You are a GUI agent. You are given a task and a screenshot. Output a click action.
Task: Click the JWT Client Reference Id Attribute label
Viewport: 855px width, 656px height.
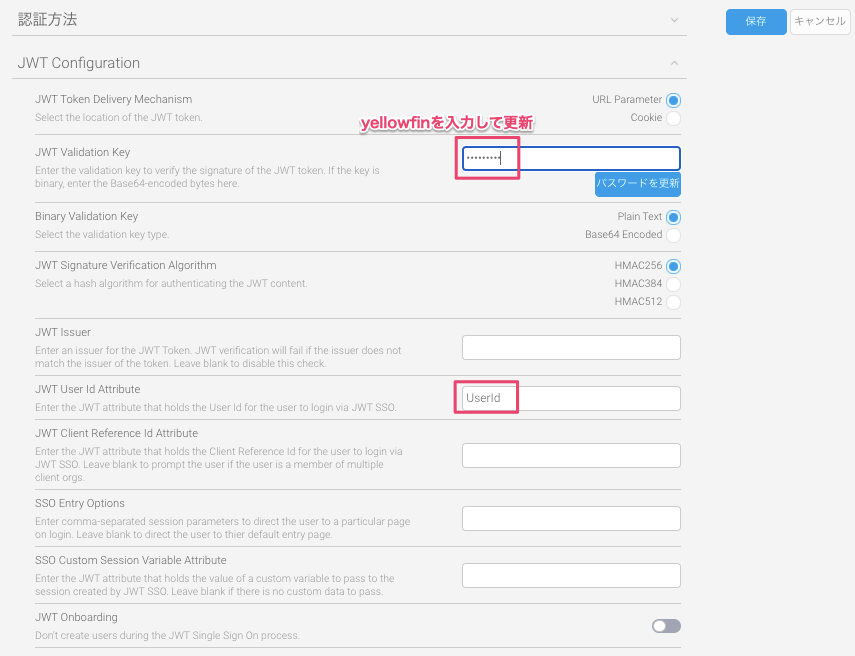116,434
